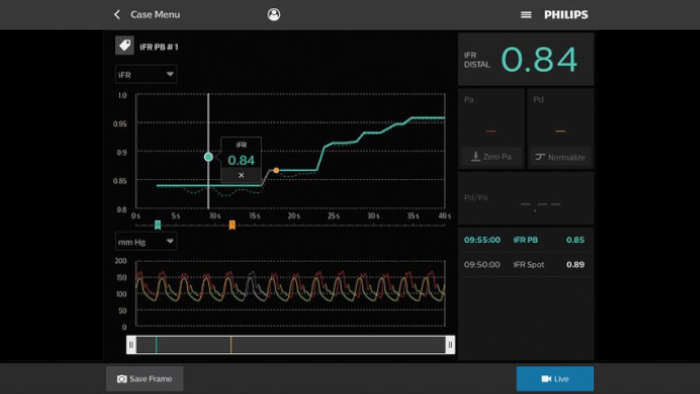The height and width of the screenshot is (394, 700).
Task: Grab the left handle of range slider
Action: point(131,345)
